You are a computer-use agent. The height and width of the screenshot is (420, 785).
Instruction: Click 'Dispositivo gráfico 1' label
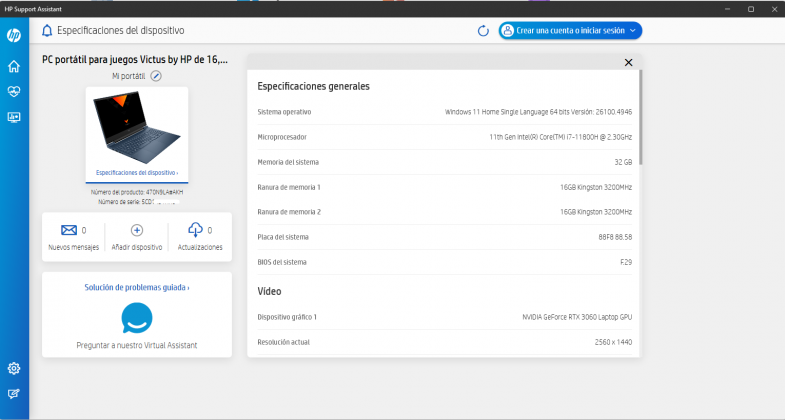pos(287,317)
